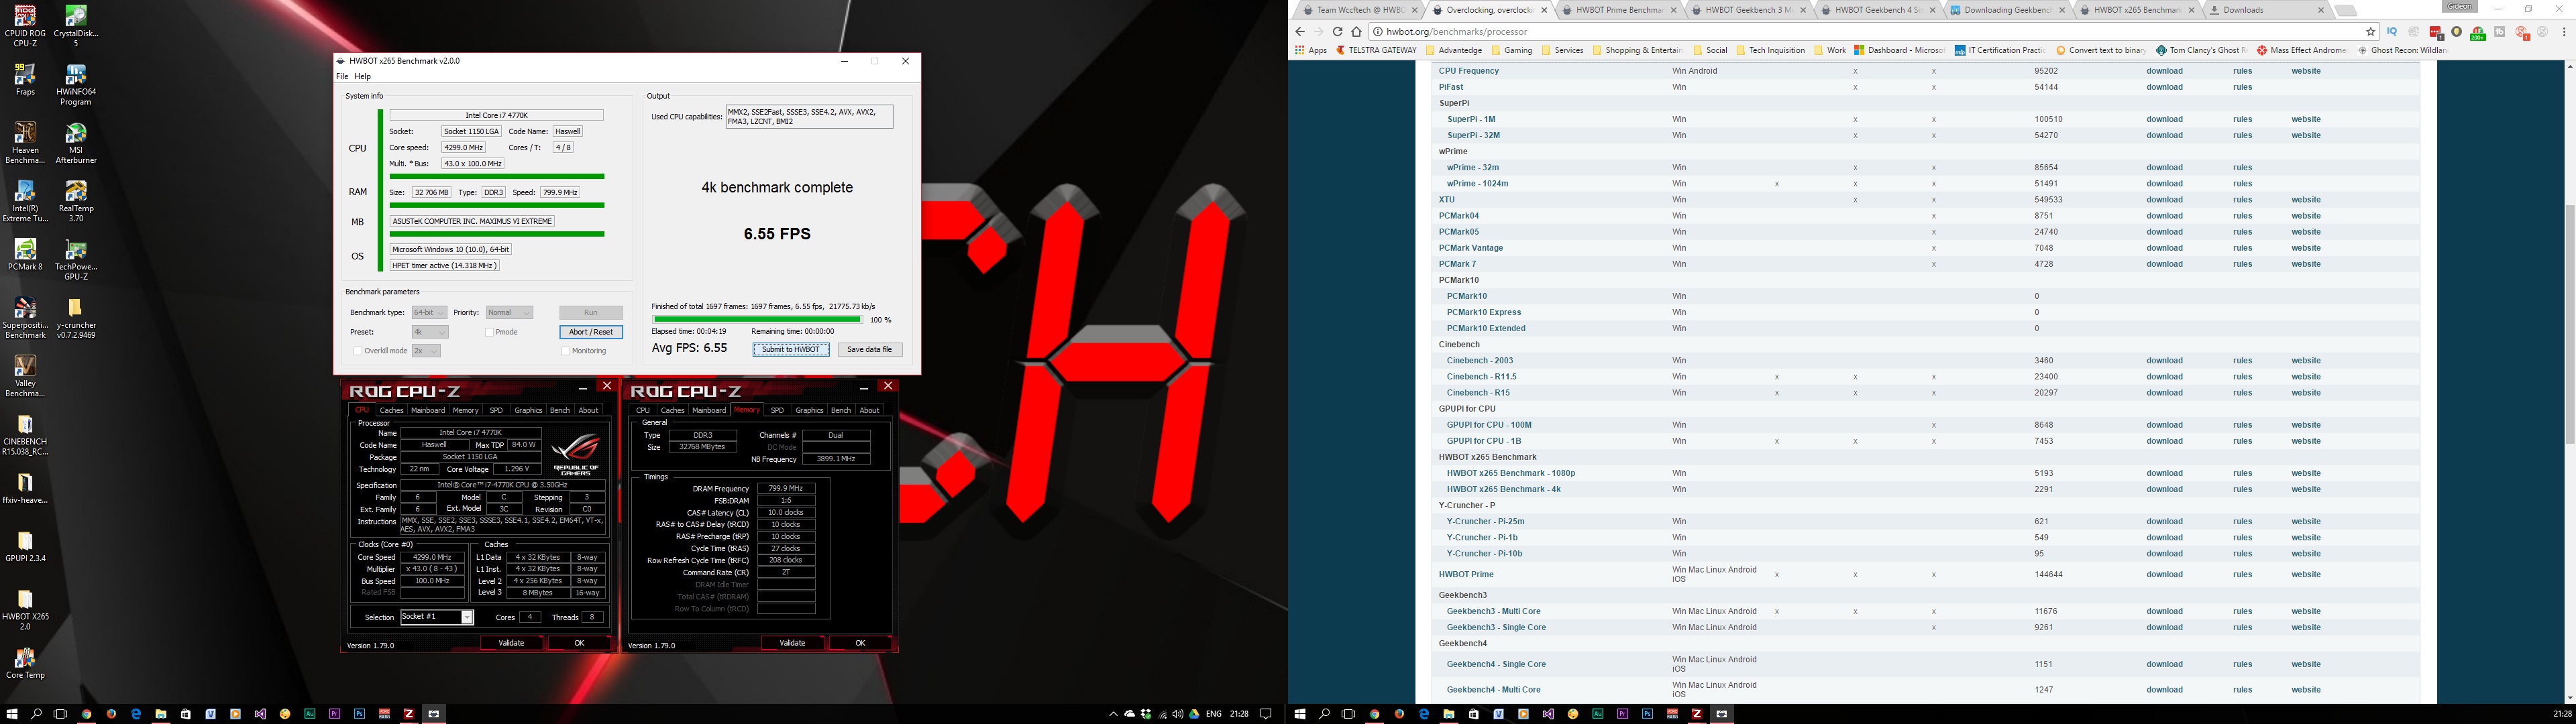Open the volume control in the system tray
Screen dimensions: 2576x724
coord(1178,714)
